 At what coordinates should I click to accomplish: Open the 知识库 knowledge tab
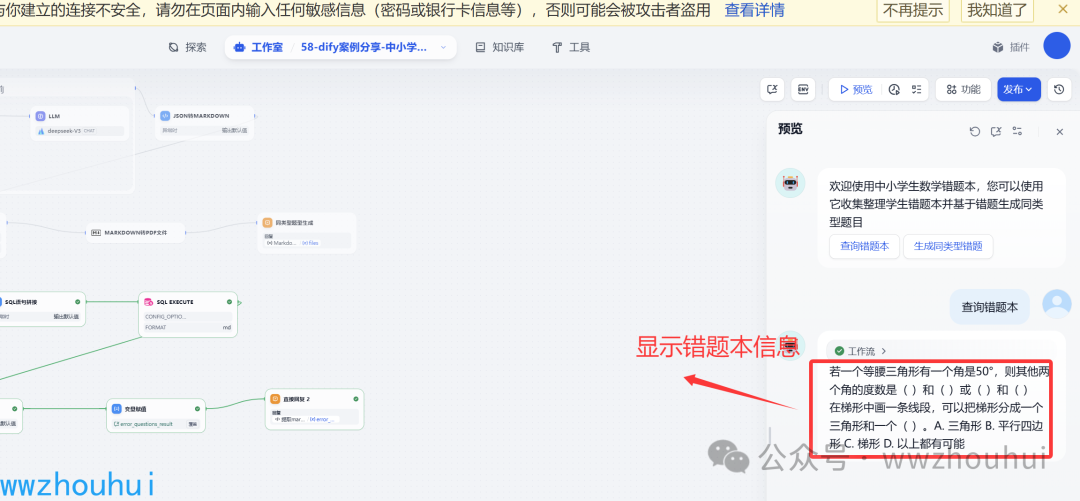pos(500,47)
